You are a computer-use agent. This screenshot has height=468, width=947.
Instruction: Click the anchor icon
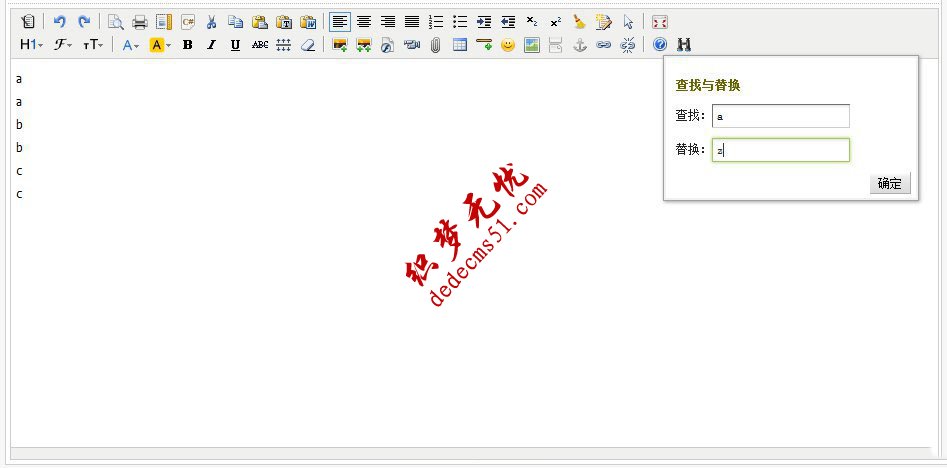[x=579, y=45]
